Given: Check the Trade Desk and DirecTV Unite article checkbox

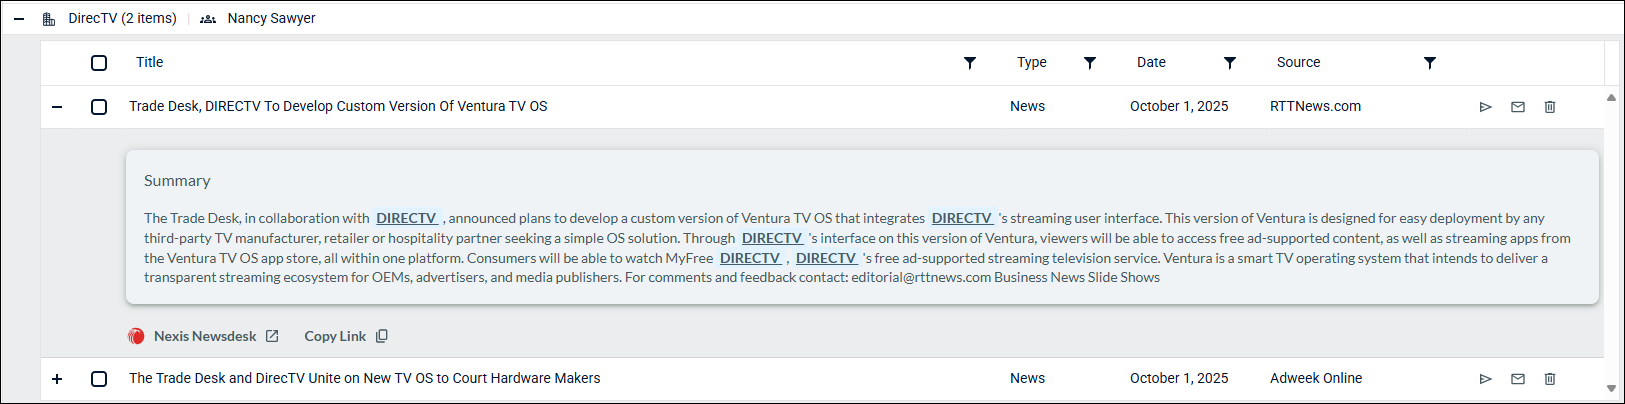Looking at the screenshot, I should click(x=99, y=379).
